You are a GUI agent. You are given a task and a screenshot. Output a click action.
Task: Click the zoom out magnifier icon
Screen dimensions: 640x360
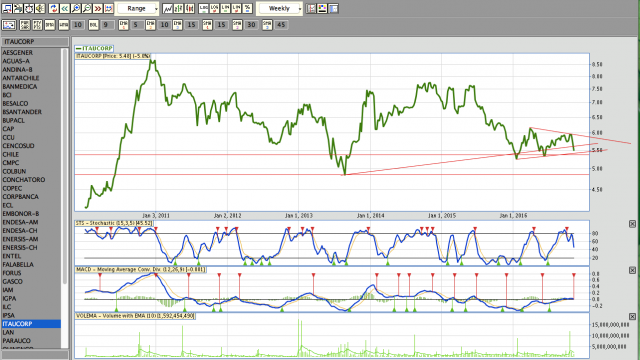click(87, 8)
